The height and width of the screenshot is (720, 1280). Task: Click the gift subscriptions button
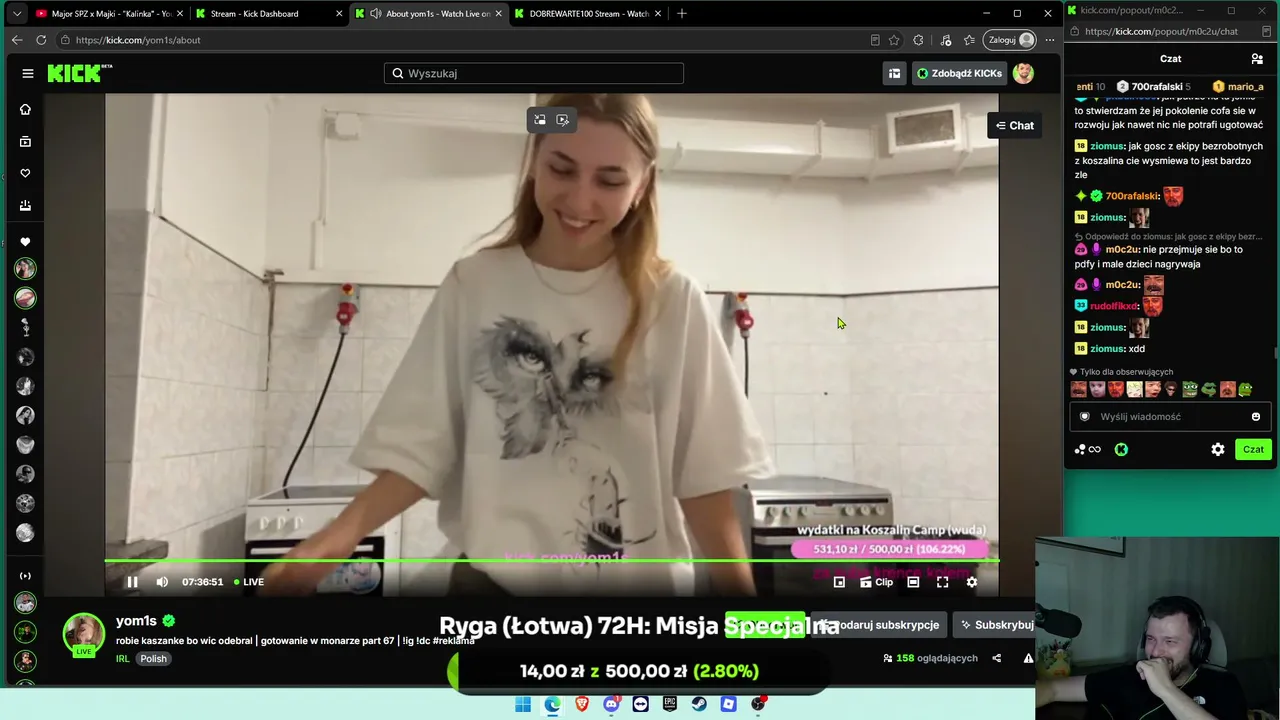pos(880,625)
